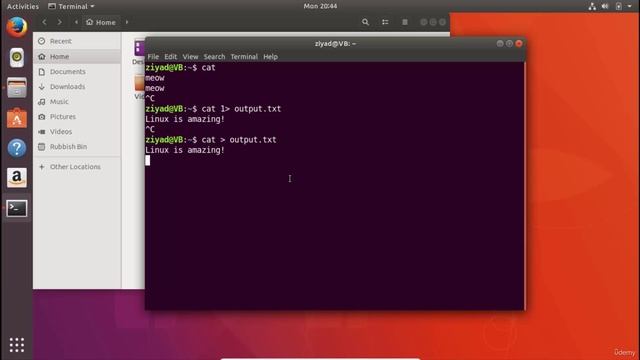
Task: Open the terminal Help menu
Action: 270,57
